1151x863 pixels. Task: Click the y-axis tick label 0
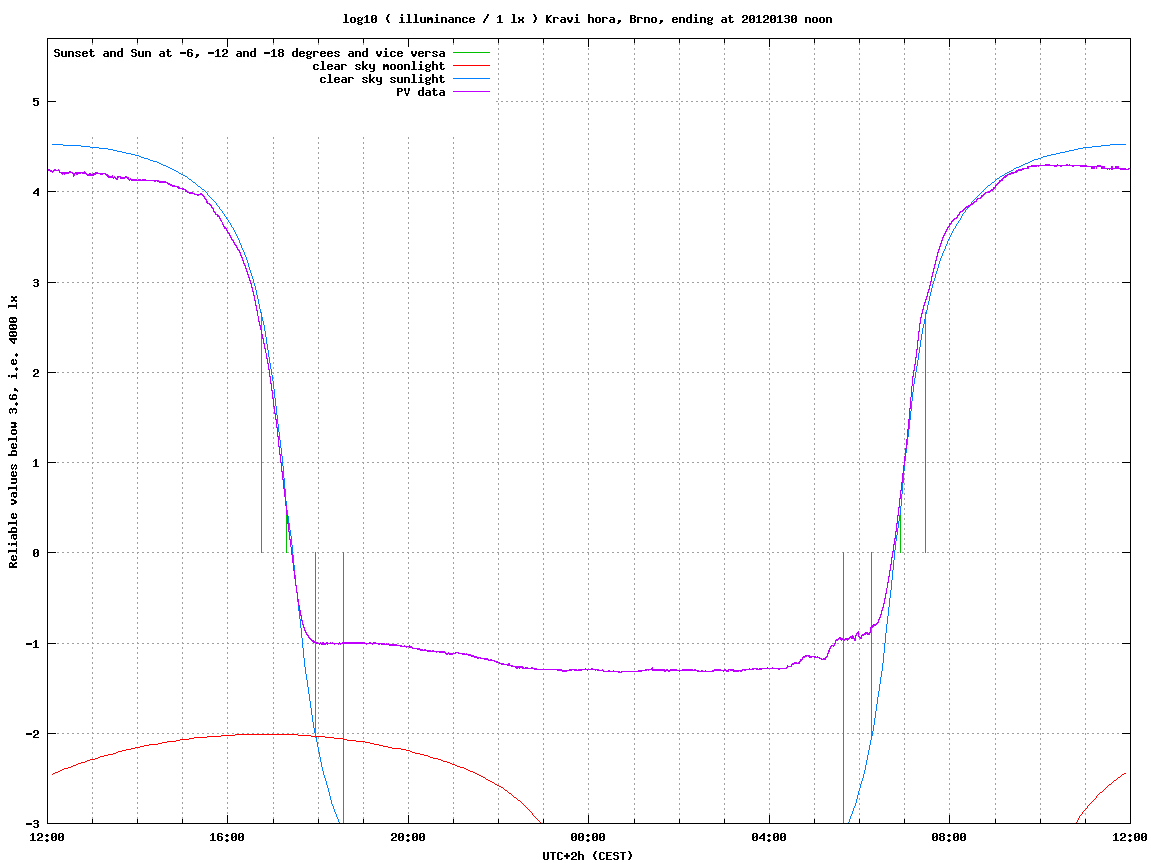coord(35,553)
